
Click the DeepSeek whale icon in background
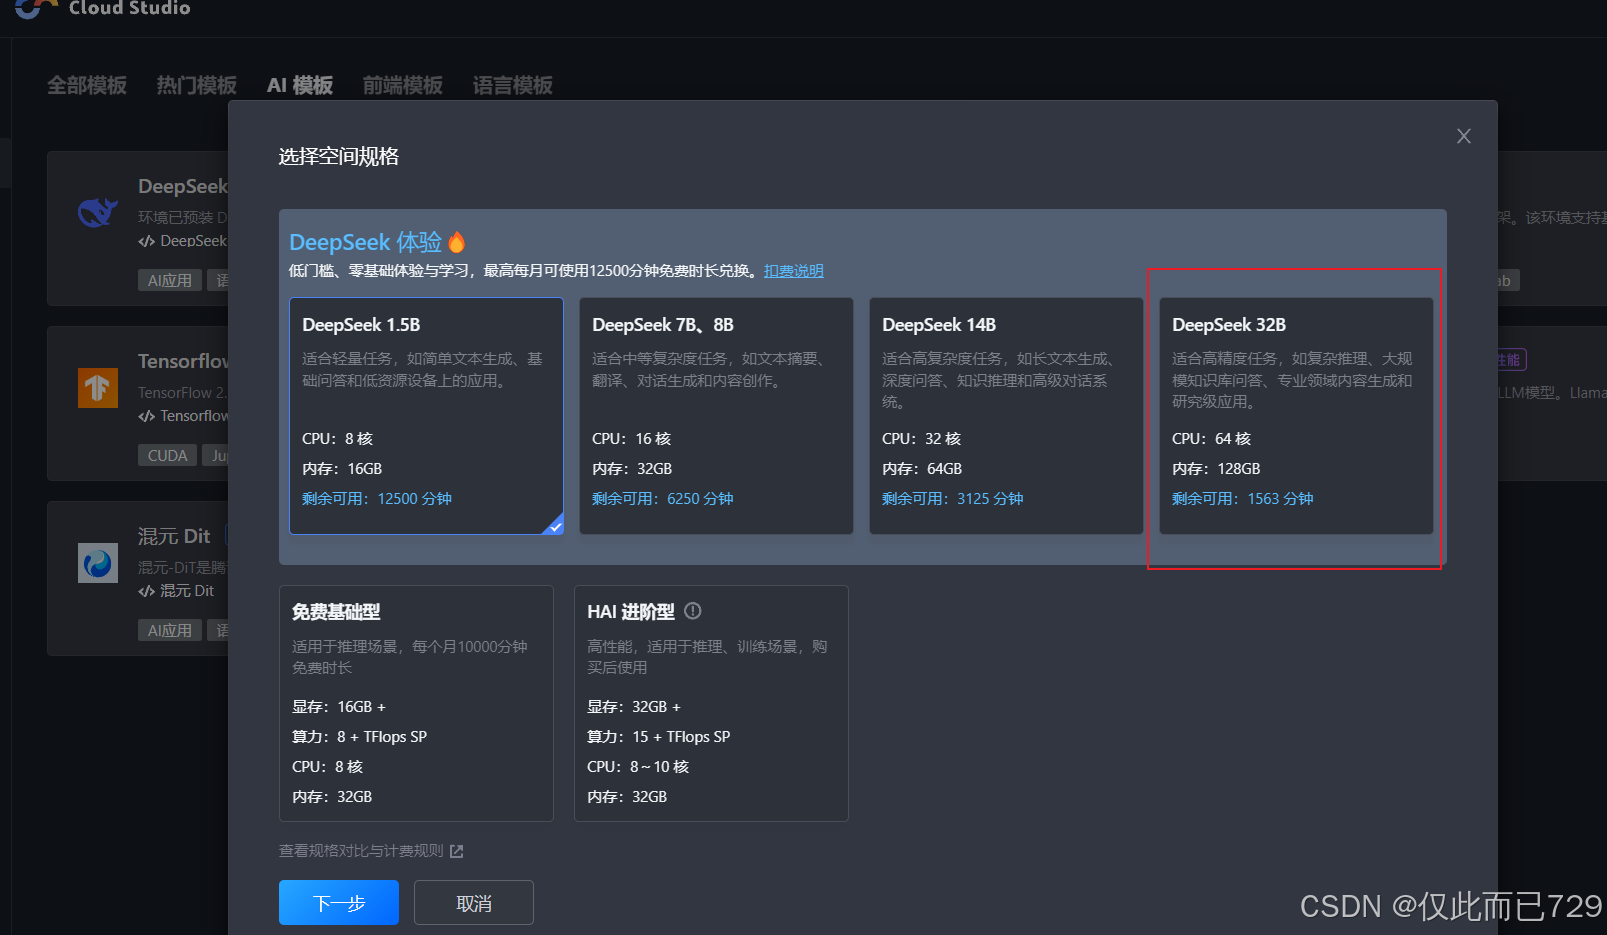pyautogui.click(x=98, y=212)
